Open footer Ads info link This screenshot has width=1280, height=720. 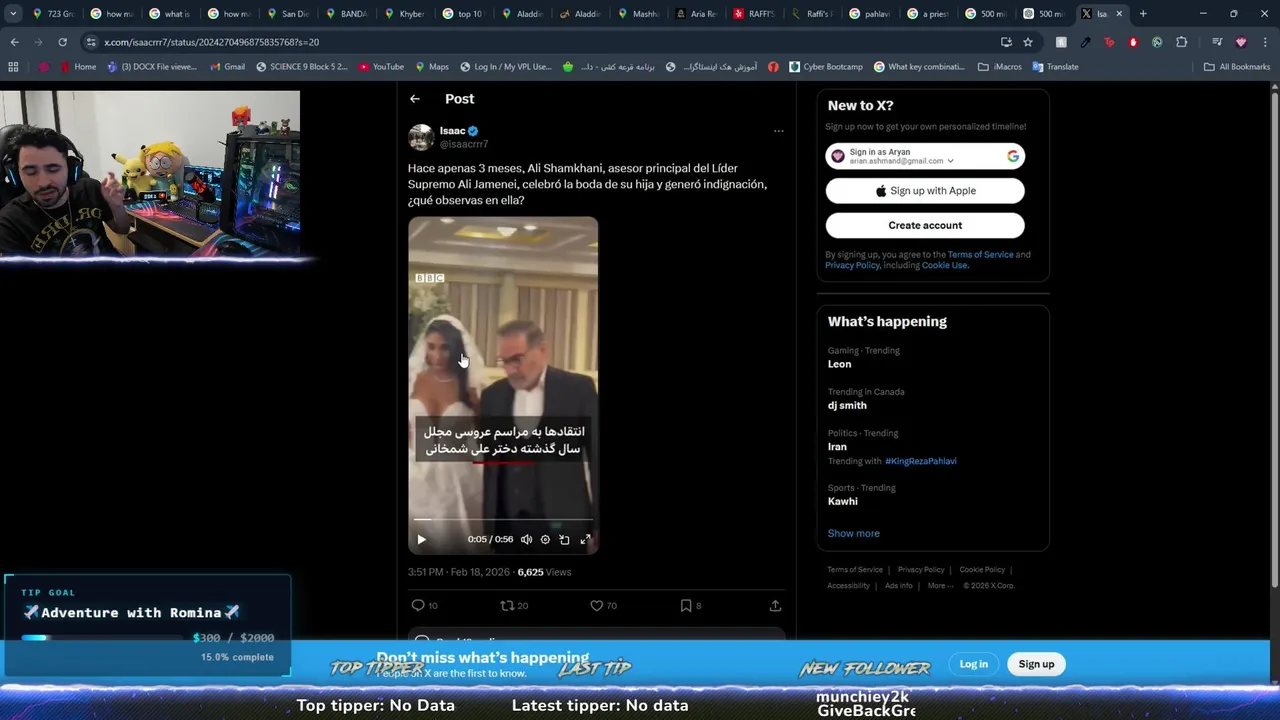(x=898, y=586)
